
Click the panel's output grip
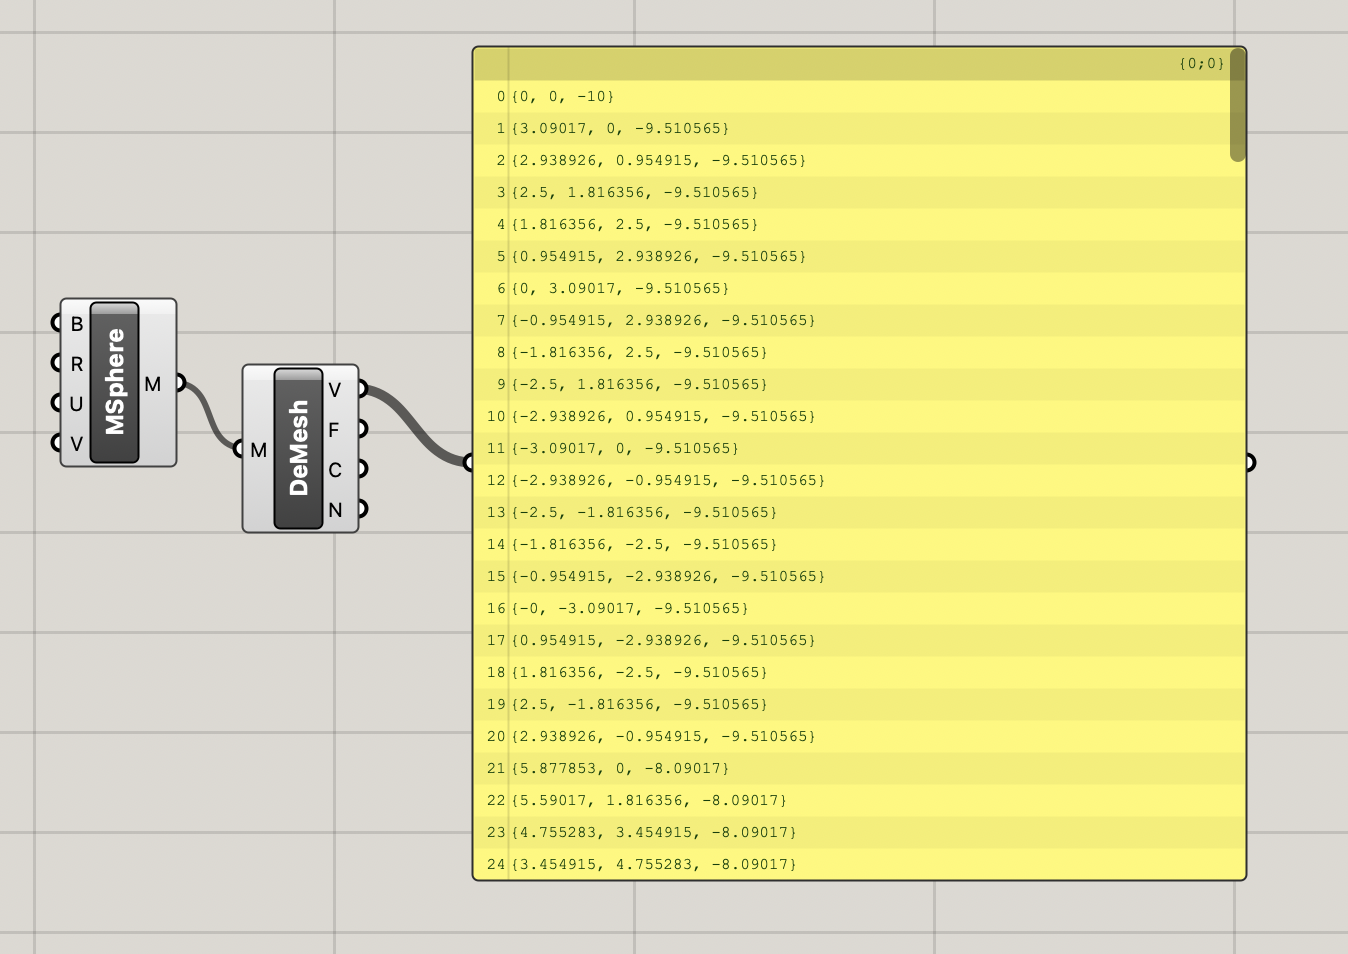pos(1250,462)
